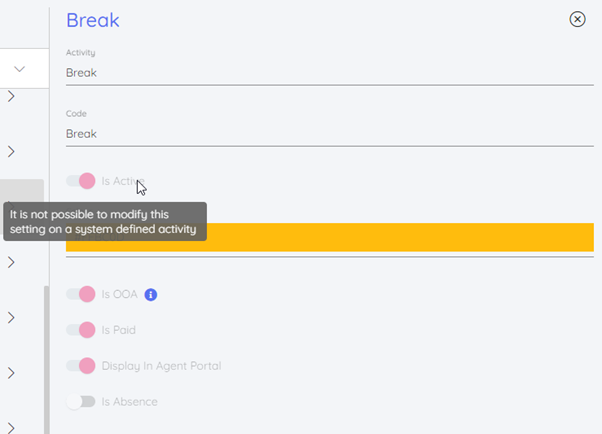Expand the topmost right-chevron sidebar row
This screenshot has width=602, height=434.
click(x=11, y=97)
